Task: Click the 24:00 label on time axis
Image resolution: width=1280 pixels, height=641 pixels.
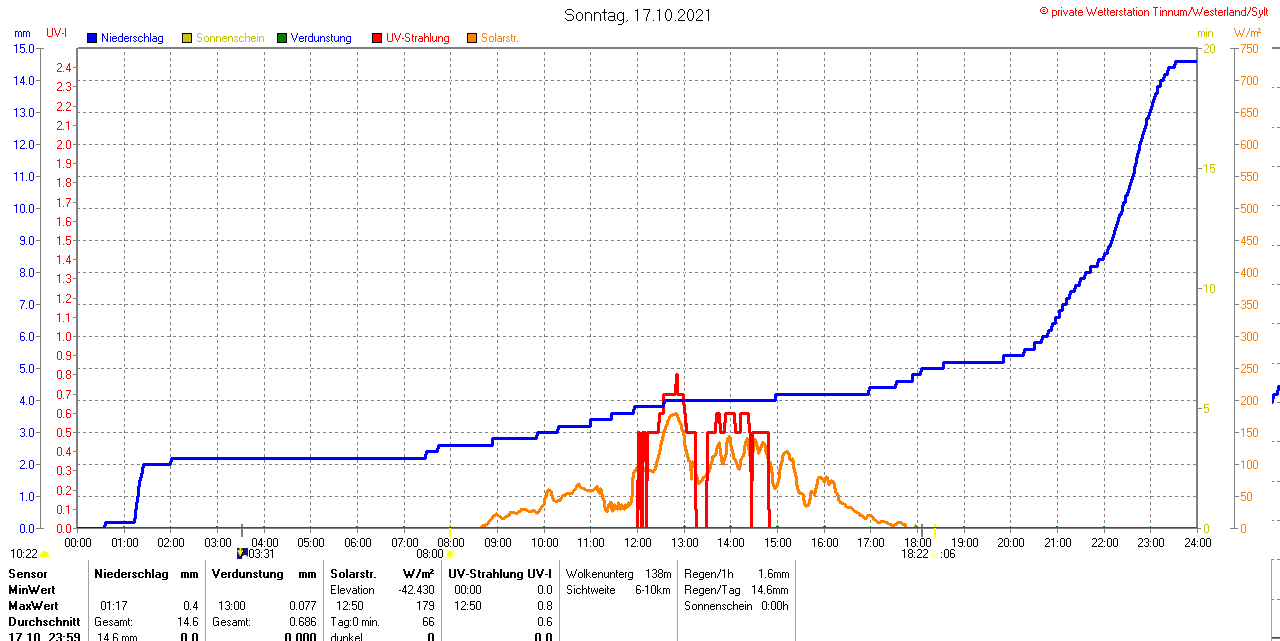Action: [1196, 543]
